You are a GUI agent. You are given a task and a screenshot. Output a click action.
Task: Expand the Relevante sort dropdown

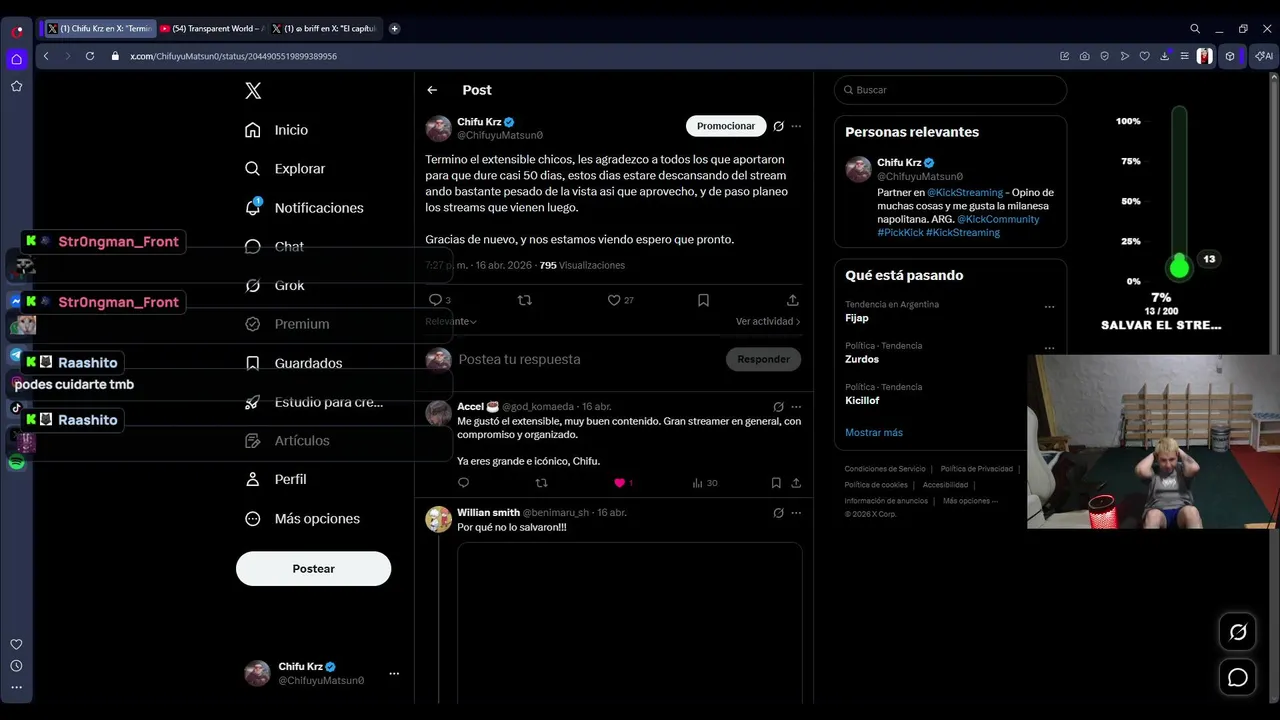click(x=451, y=321)
